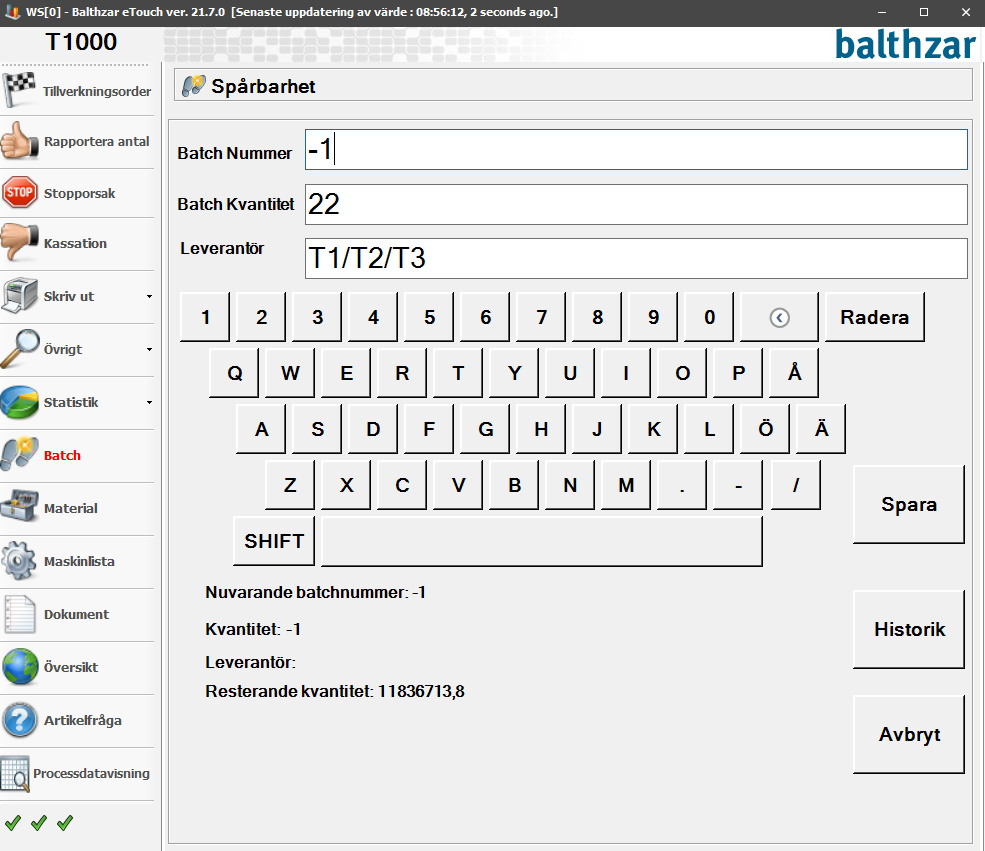Tap the Z key
985x851 pixels.
pos(290,485)
